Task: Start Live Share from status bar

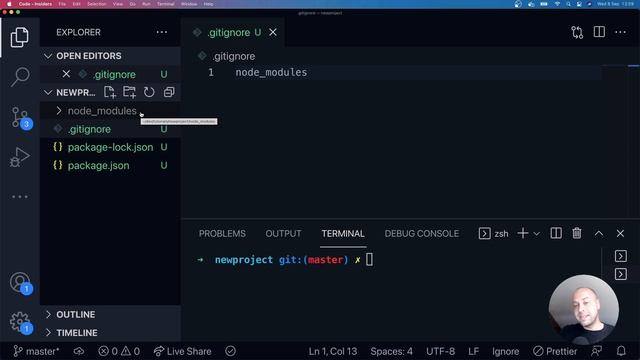Action: (183, 351)
